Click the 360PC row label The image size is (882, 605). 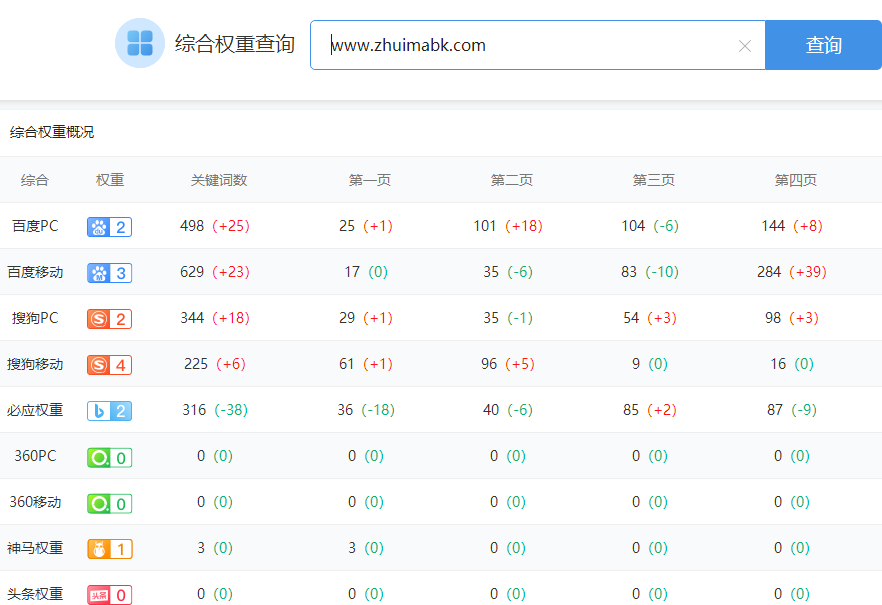coord(35,456)
